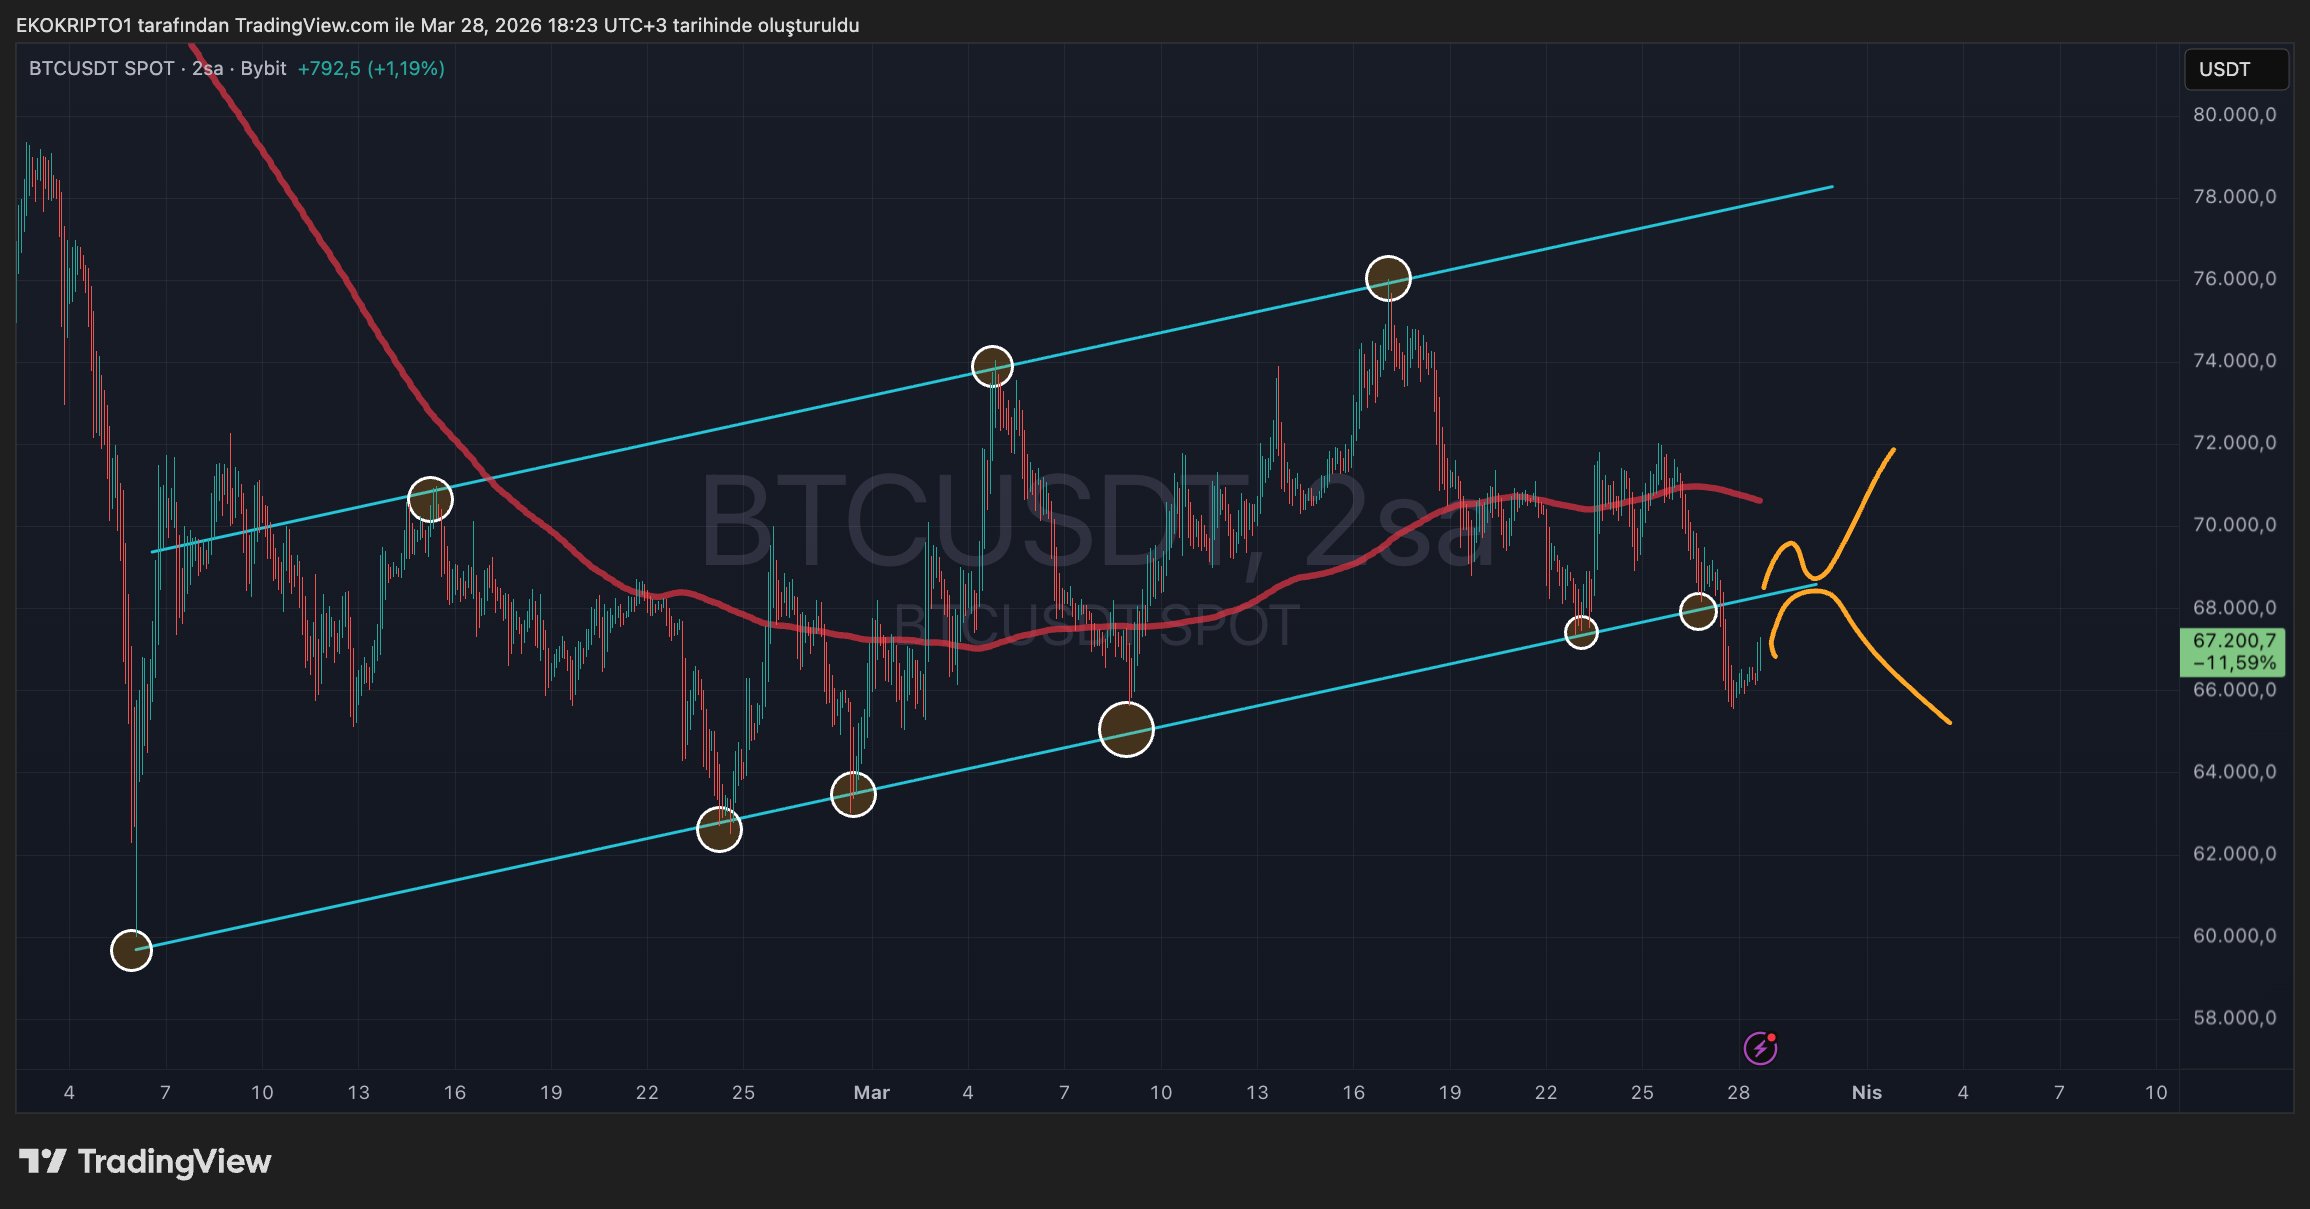Select the leftmost circle on upper trendline
The height and width of the screenshot is (1209, 2310).
[x=430, y=499]
